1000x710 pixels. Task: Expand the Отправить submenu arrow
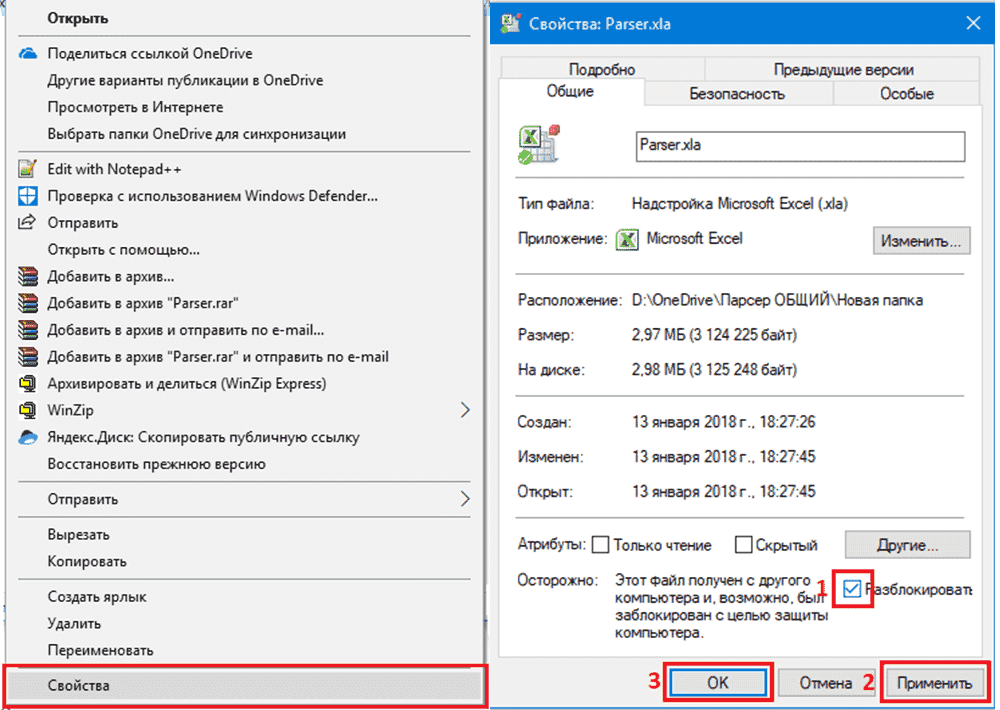pyautogui.click(x=466, y=499)
